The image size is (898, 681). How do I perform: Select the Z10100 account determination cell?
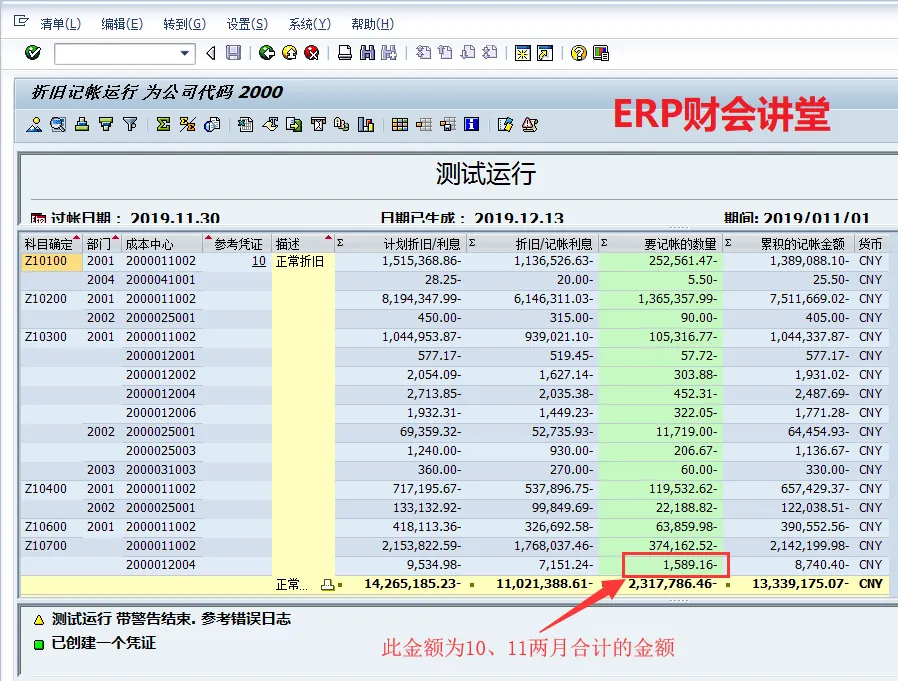click(51, 261)
